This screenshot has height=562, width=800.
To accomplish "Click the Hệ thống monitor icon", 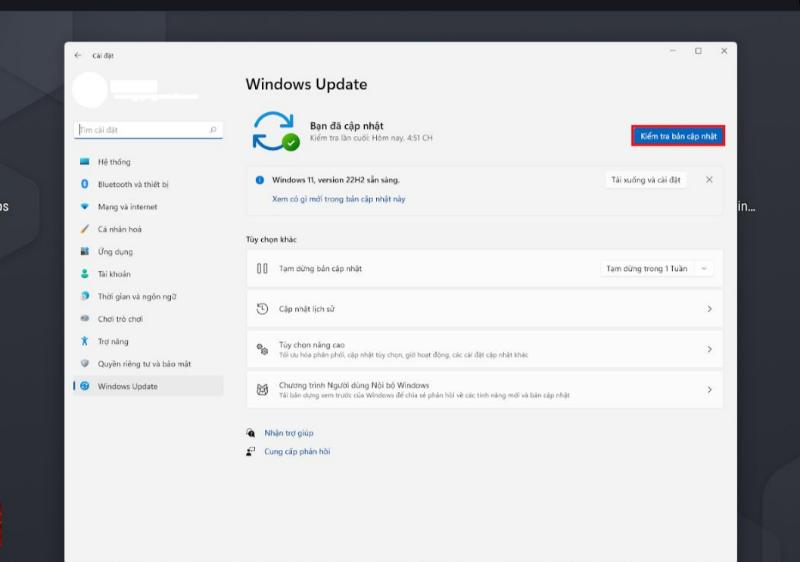I will pos(85,162).
